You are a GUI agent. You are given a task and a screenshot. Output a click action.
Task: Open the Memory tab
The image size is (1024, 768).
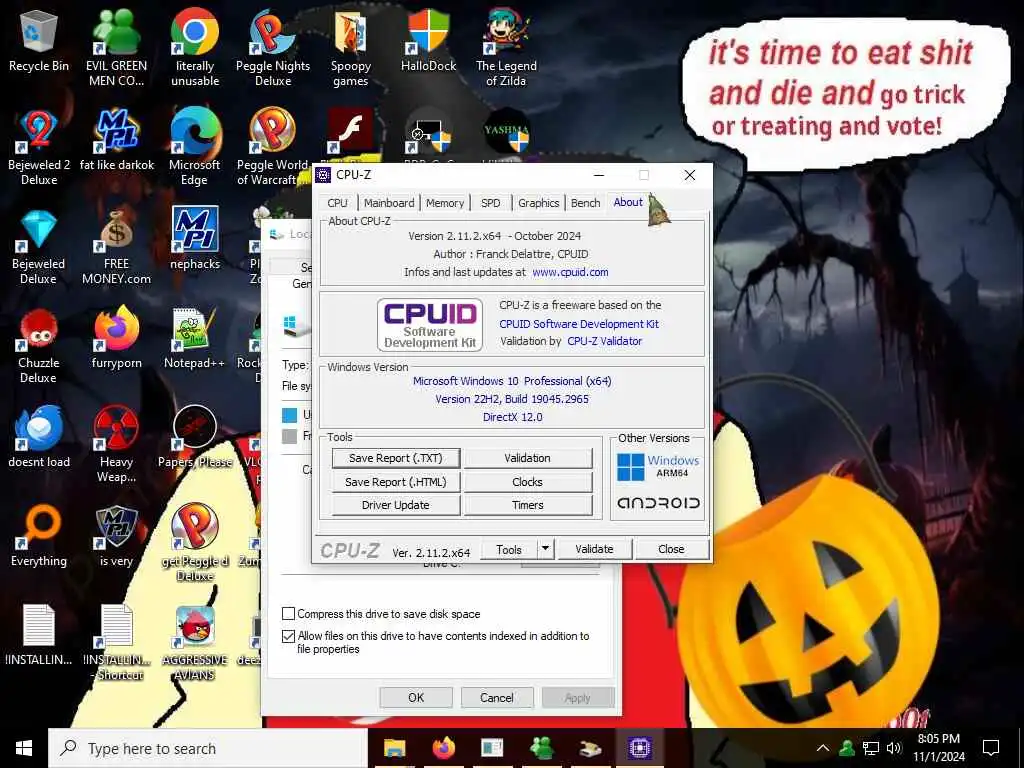click(x=445, y=203)
